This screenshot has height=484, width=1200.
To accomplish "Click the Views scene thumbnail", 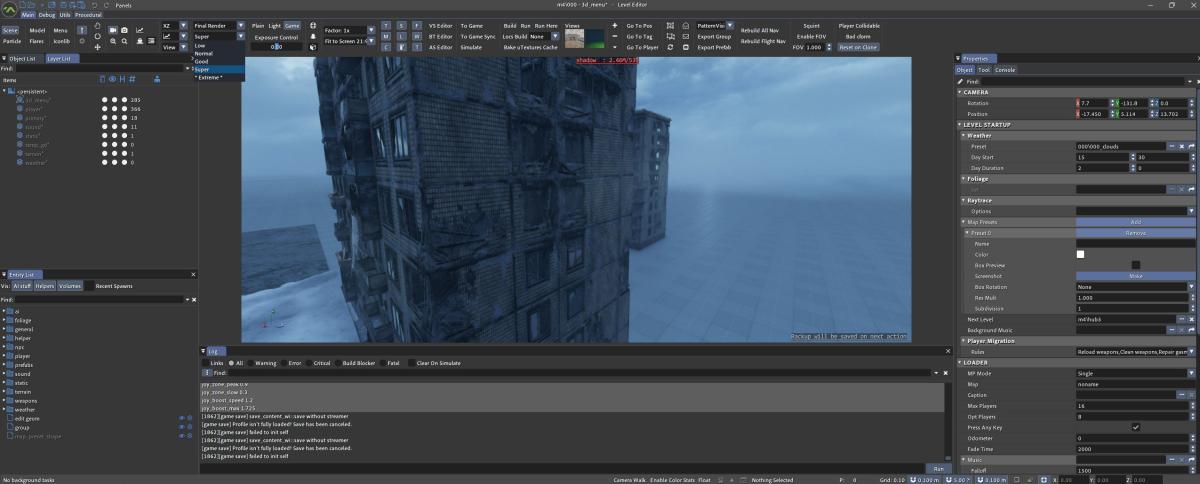I will 575,39.
